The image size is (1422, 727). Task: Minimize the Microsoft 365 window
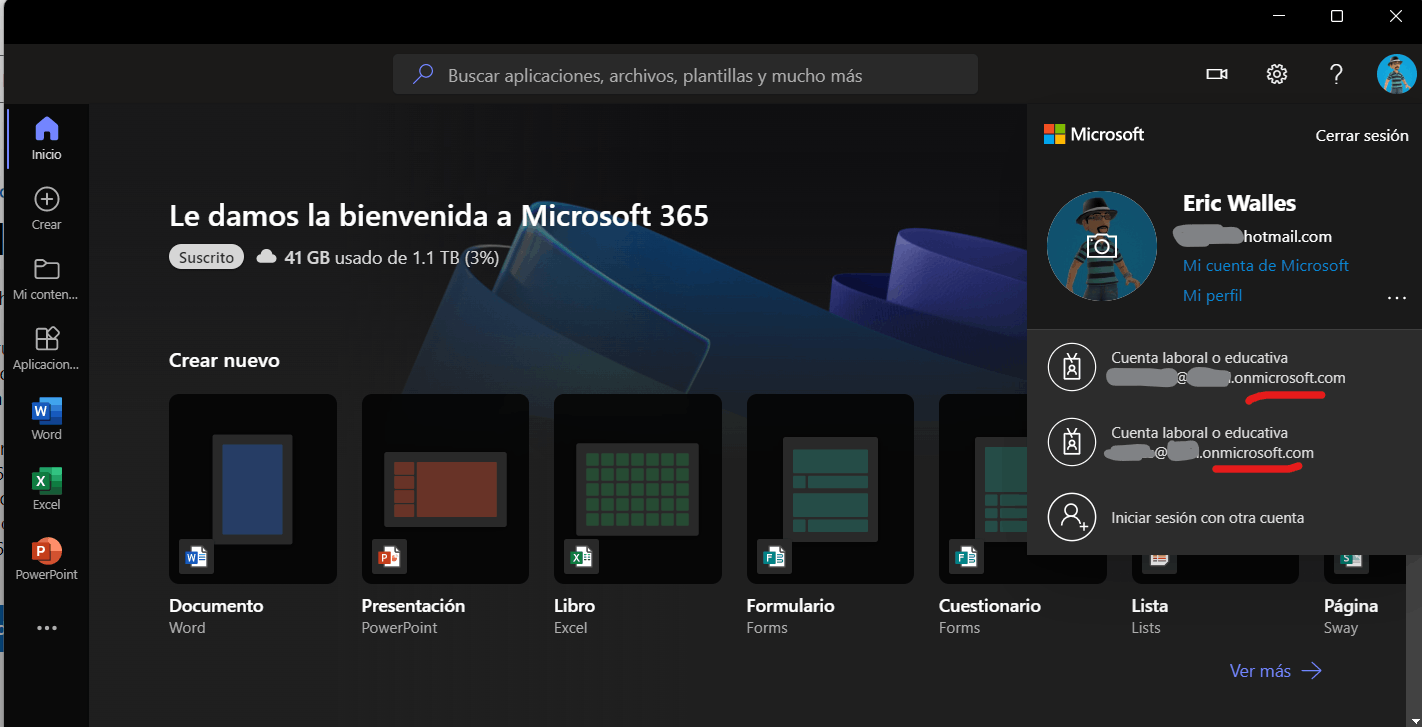1278,15
